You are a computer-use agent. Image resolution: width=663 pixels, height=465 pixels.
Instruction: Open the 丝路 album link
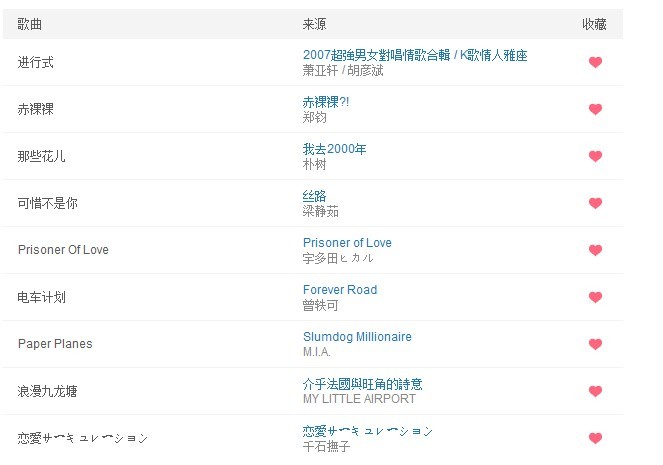click(314, 196)
